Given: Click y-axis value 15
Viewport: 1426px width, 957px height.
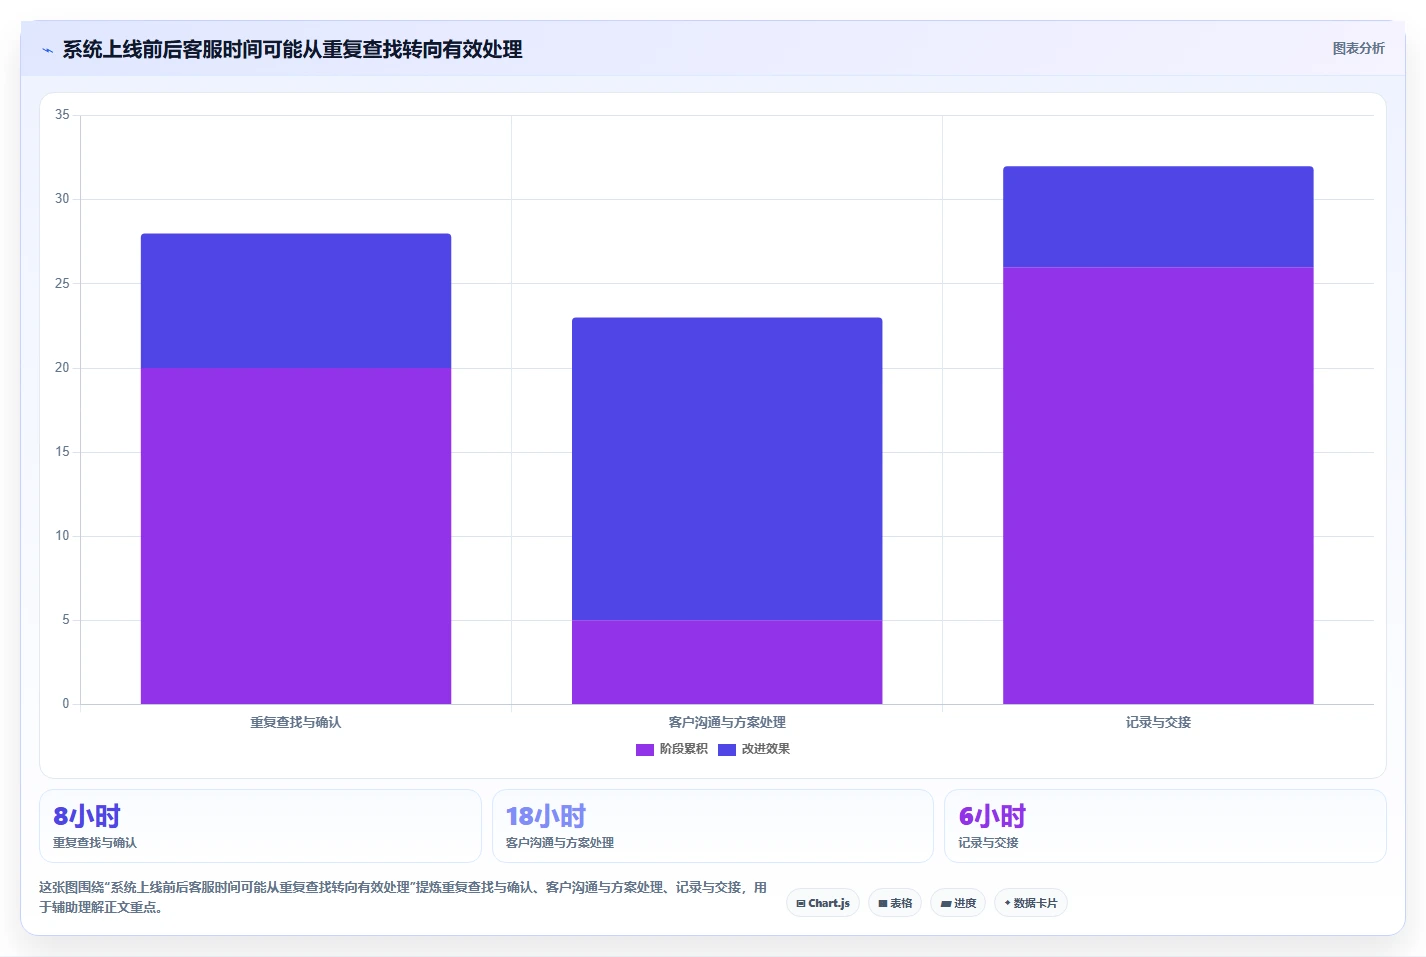Looking at the screenshot, I should (62, 452).
